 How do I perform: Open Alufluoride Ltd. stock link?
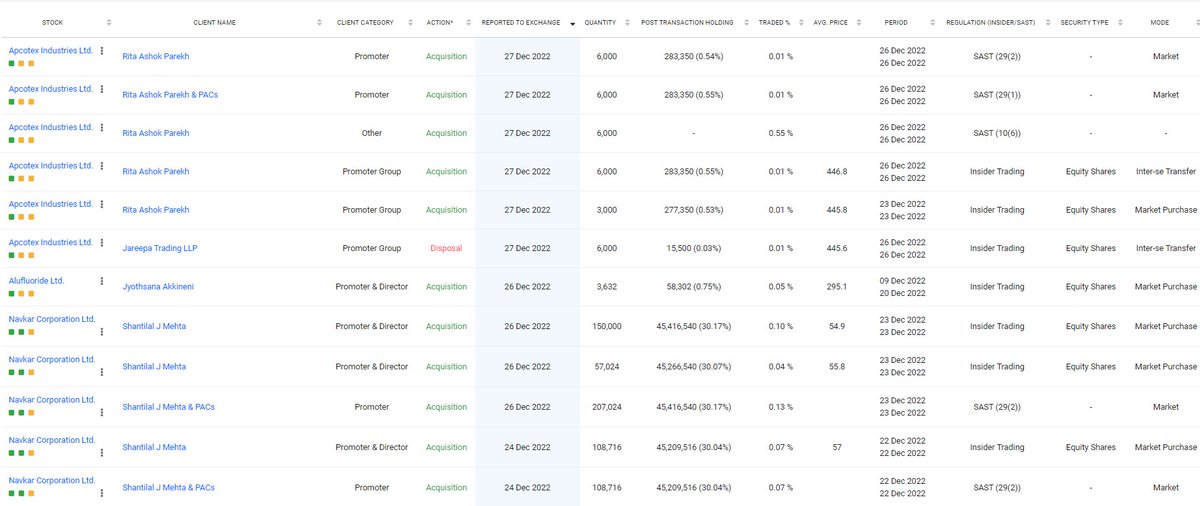pyautogui.click(x=36, y=281)
